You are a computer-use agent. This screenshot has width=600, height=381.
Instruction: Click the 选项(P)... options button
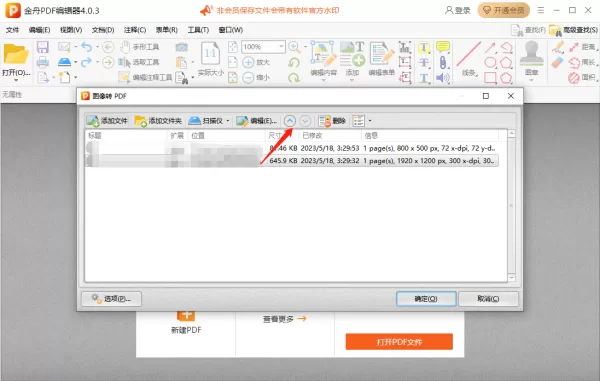(x=111, y=299)
